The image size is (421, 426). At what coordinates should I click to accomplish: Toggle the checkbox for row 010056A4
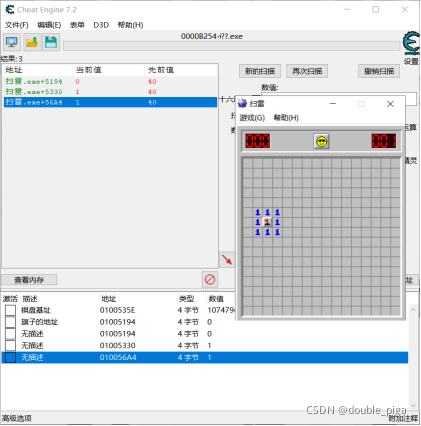pyautogui.click(x=10, y=357)
